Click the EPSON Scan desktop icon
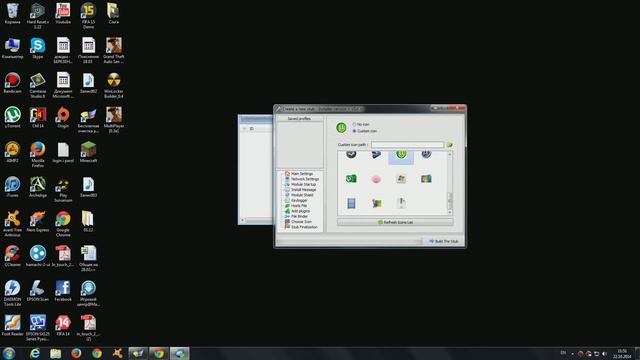640x360 pixels. (x=38, y=291)
